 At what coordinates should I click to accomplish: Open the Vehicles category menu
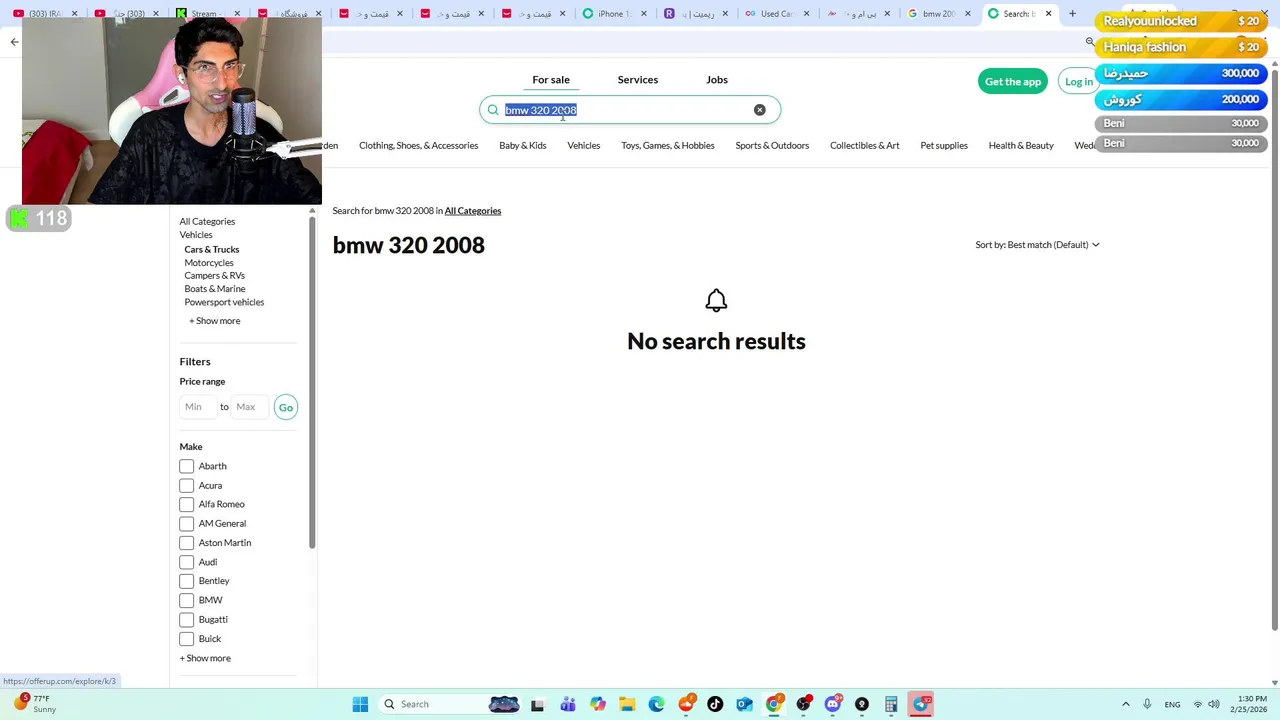[x=584, y=146]
